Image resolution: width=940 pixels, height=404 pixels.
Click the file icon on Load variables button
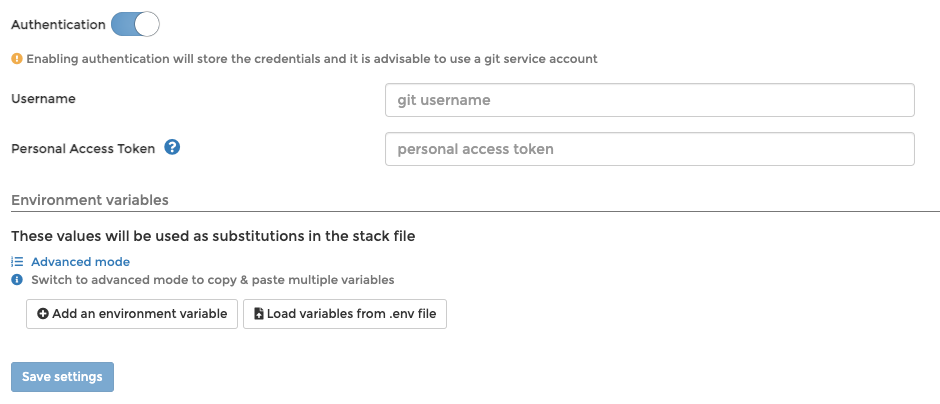point(259,314)
